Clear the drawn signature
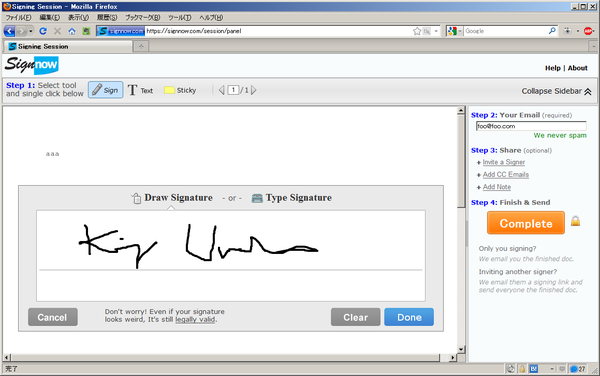 (355, 317)
